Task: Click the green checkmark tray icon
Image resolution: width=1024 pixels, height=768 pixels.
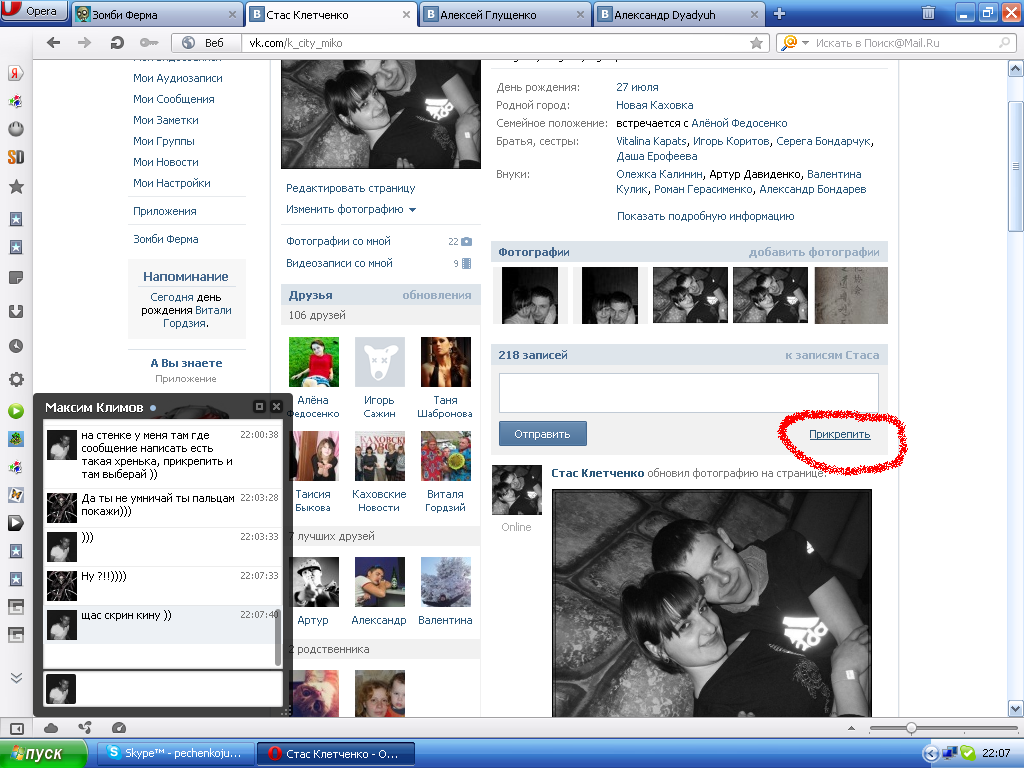Action: (967, 753)
